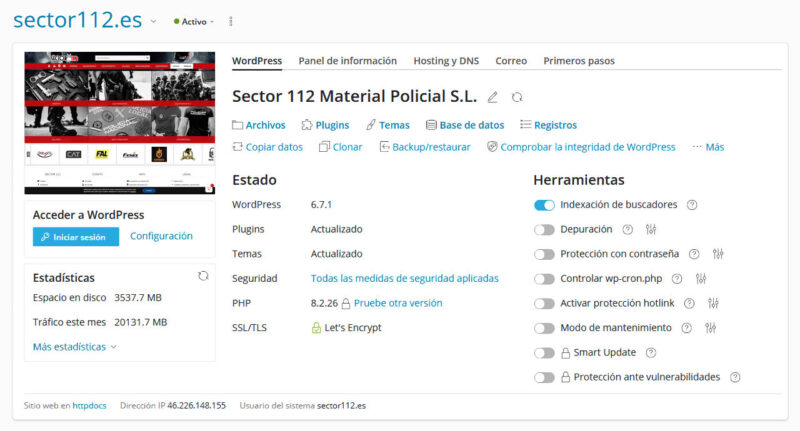Image resolution: width=800 pixels, height=431 pixels.
Task: Enable Protección ante vulnerabilidades switch
Action: (x=544, y=377)
